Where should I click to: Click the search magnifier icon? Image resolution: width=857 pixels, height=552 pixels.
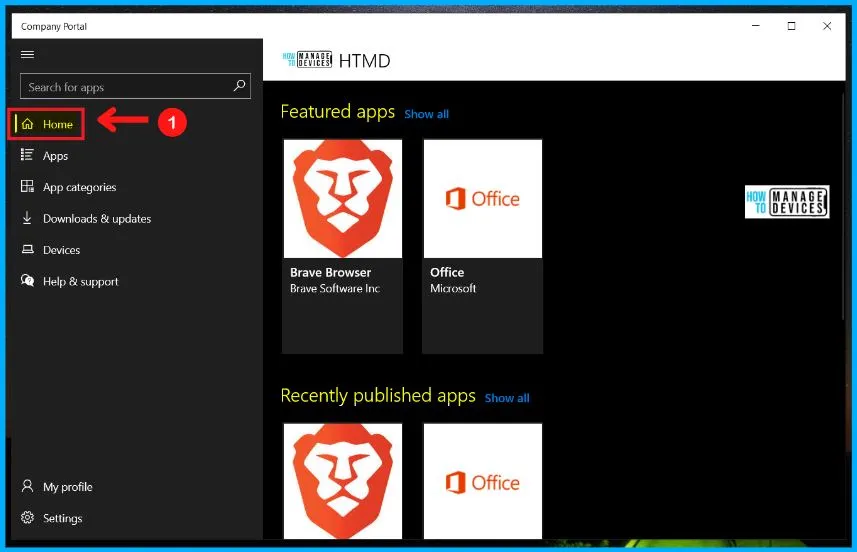(x=239, y=86)
